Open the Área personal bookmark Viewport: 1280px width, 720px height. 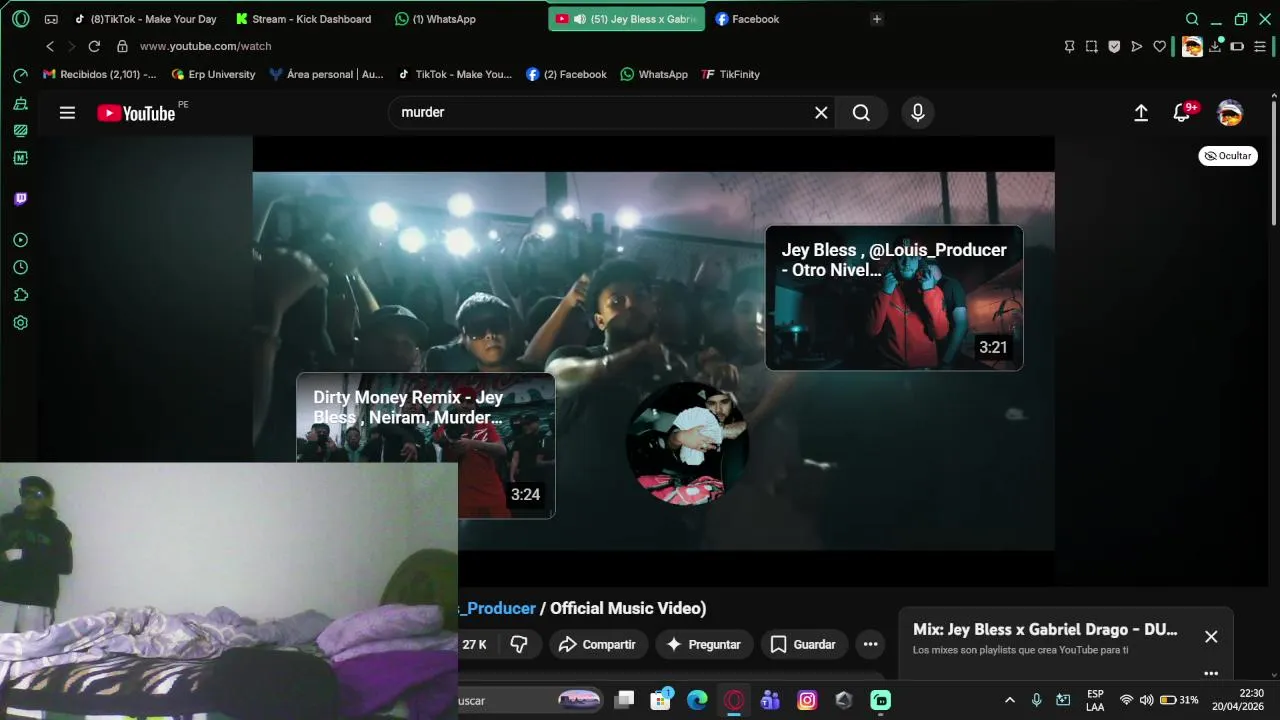[x=326, y=74]
